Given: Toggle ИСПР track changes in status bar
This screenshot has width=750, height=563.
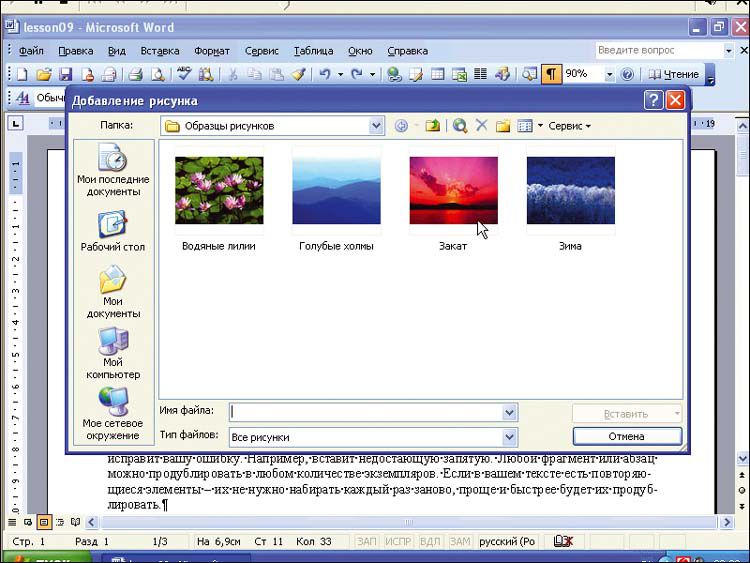Looking at the screenshot, I should pos(399,541).
